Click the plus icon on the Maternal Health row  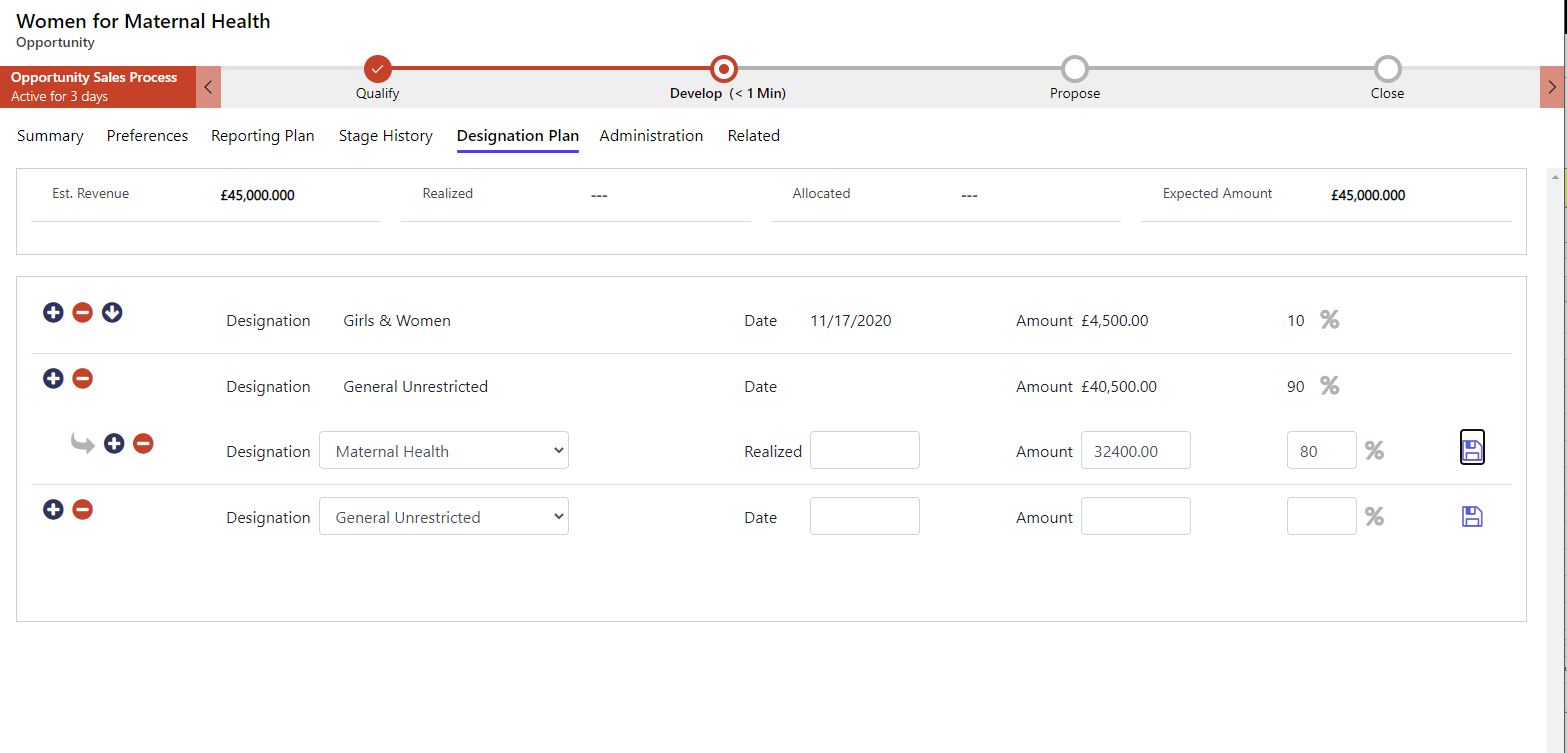(114, 443)
